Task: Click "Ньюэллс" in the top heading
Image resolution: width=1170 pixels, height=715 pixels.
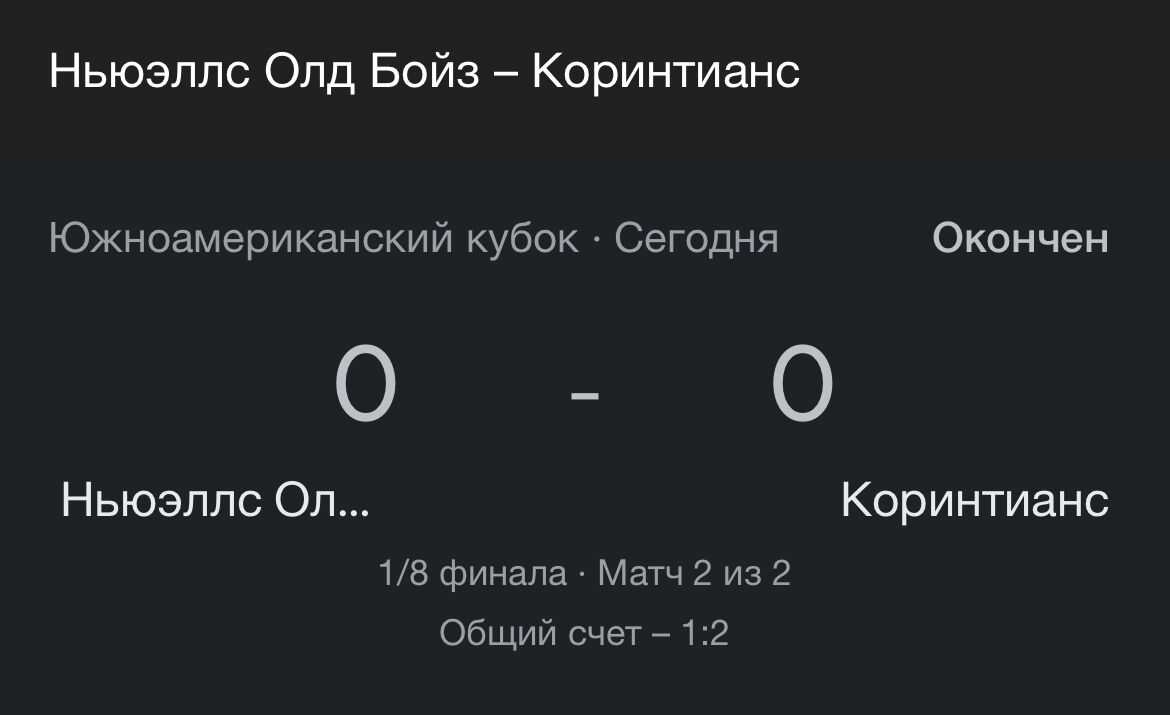Action: (149, 72)
